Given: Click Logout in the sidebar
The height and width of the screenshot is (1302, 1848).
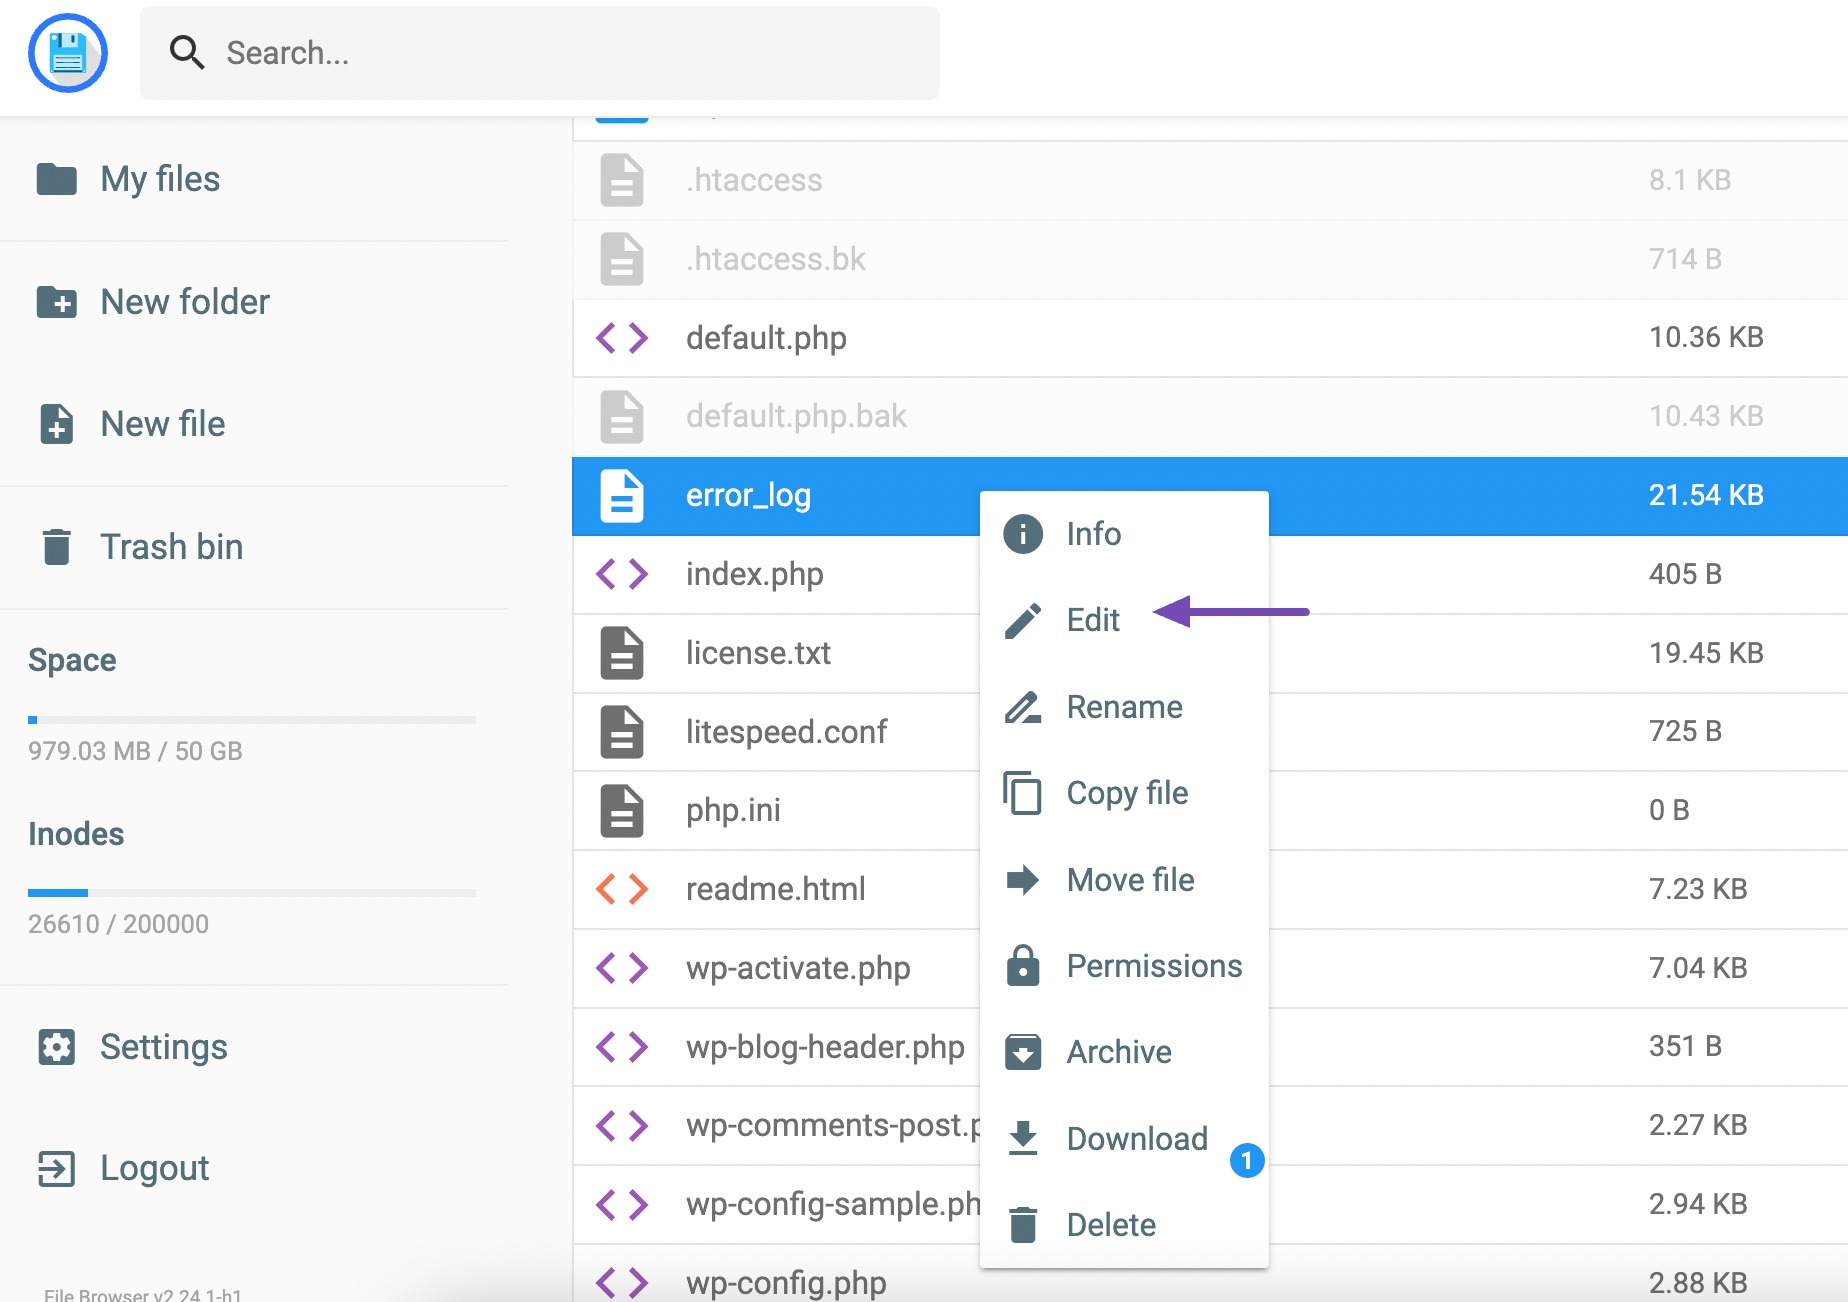Looking at the screenshot, I should coord(154,1168).
